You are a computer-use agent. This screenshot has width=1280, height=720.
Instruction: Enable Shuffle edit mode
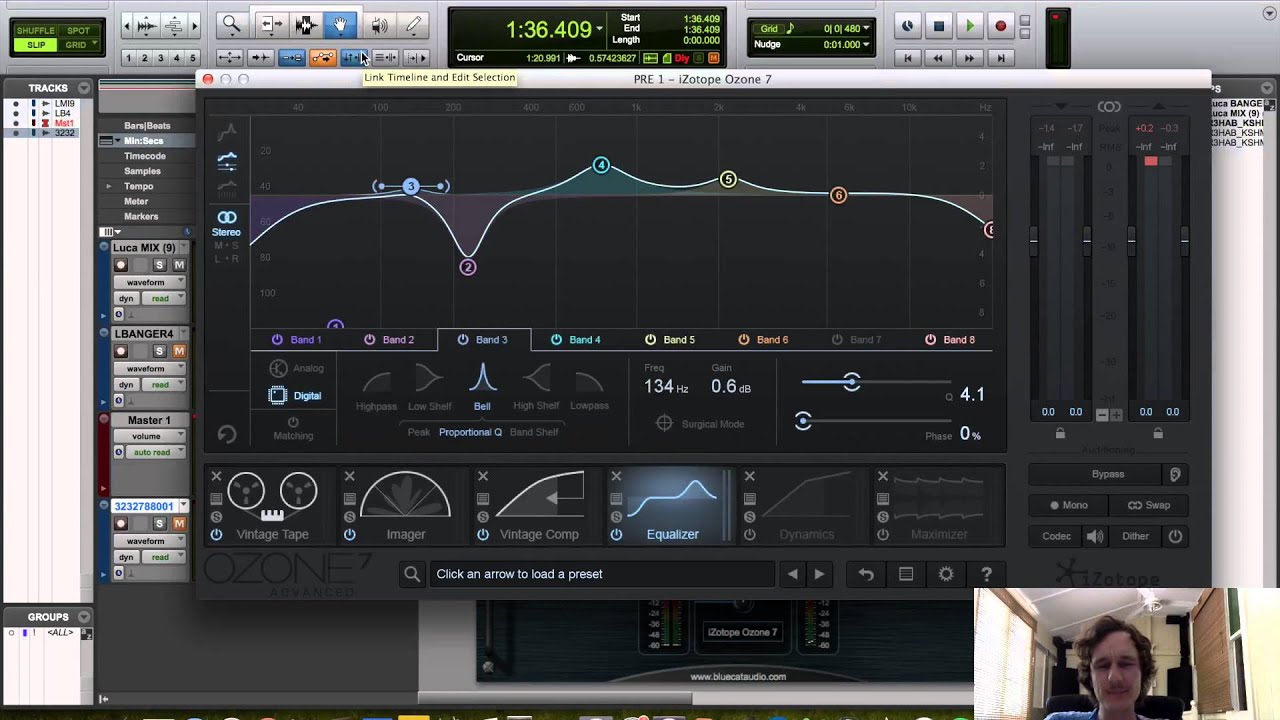(36, 32)
